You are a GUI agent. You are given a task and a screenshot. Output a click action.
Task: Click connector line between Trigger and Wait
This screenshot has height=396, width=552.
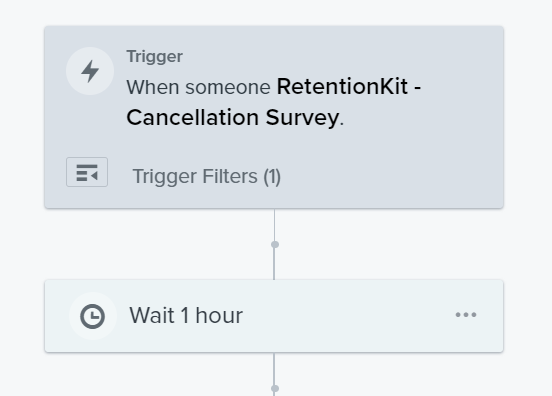pos(274,262)
